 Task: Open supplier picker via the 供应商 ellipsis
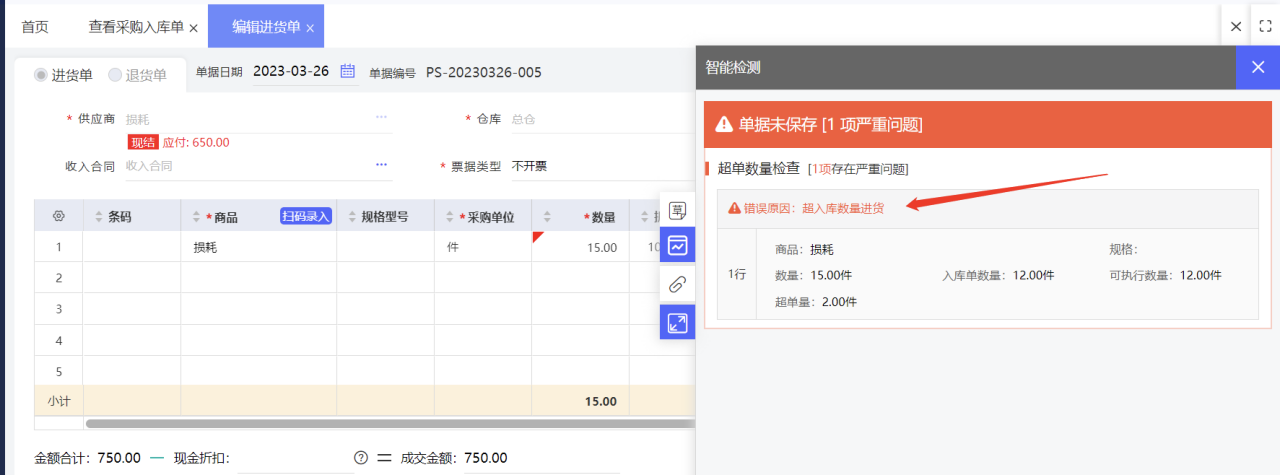tap(381, 118)
